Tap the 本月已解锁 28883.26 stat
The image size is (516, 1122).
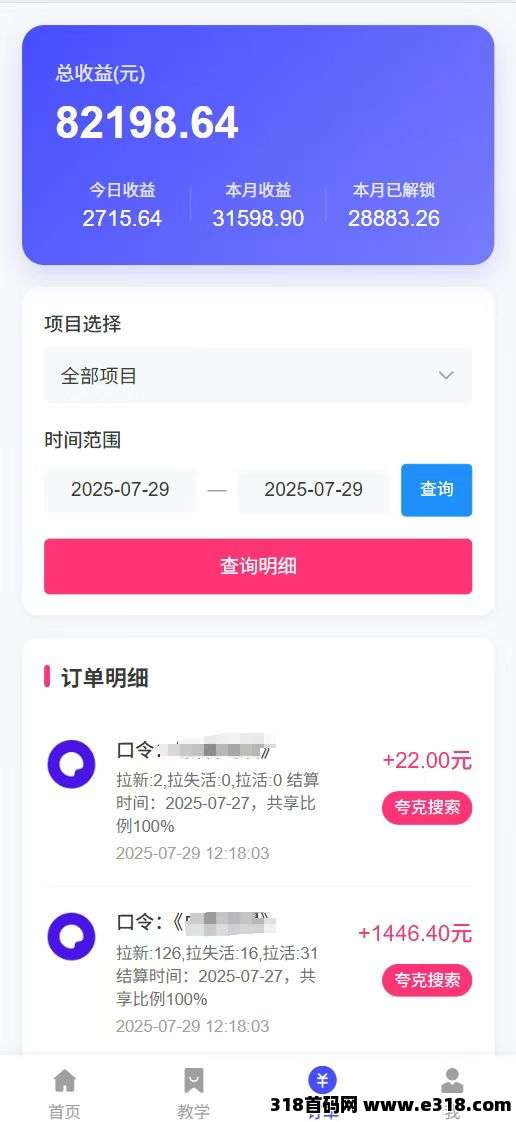(x=394, y=205)
